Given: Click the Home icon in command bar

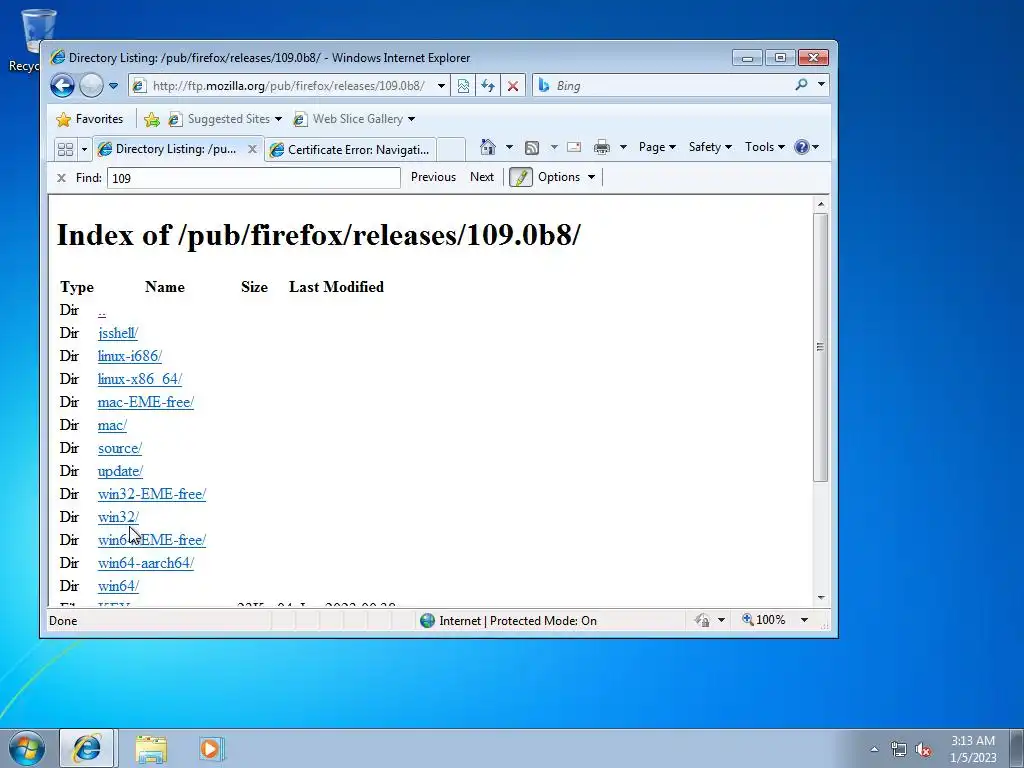Looking at the screenshot, I should [487, 147].
